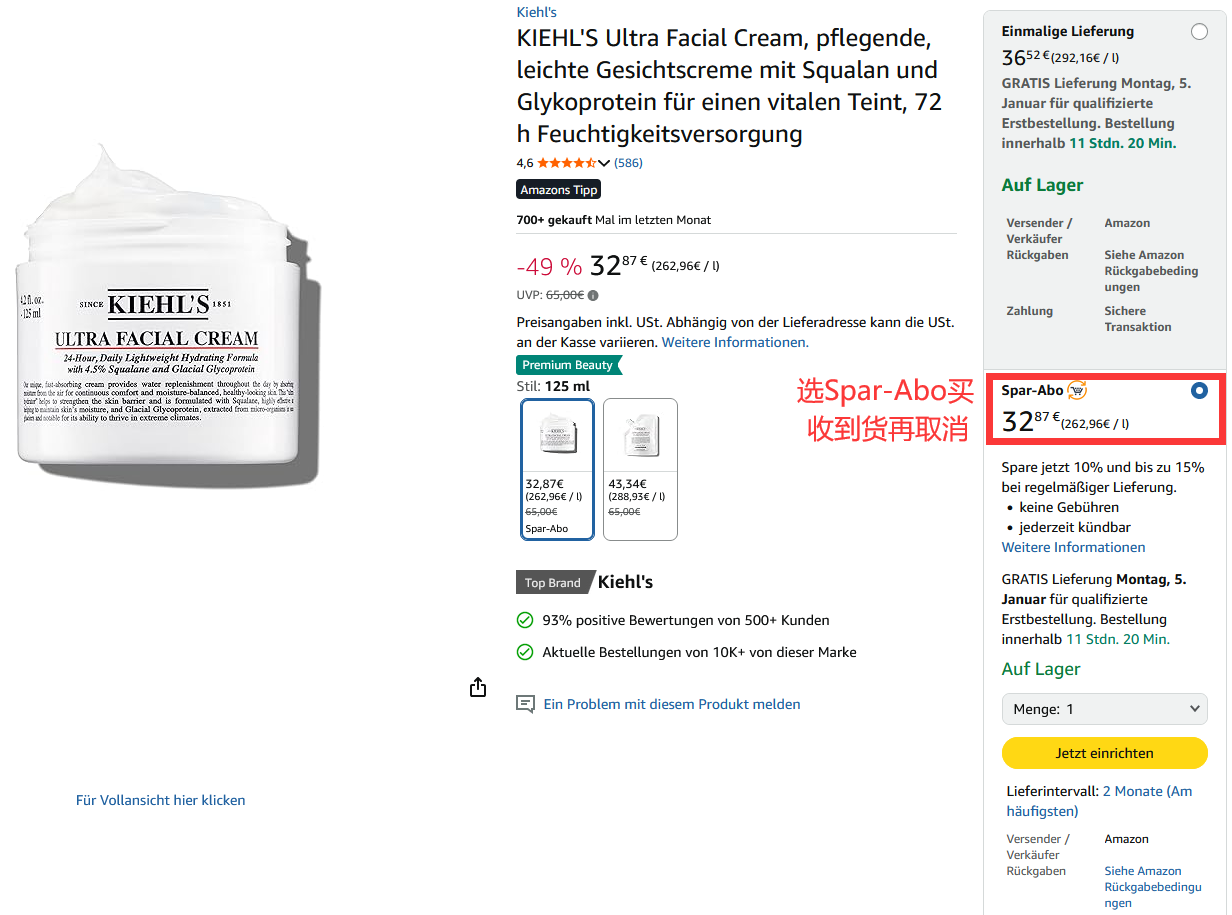This screenshot has height=915, width=1232.
Task: Click the Jetzt einrichten button
Action: coord(1104,753)
